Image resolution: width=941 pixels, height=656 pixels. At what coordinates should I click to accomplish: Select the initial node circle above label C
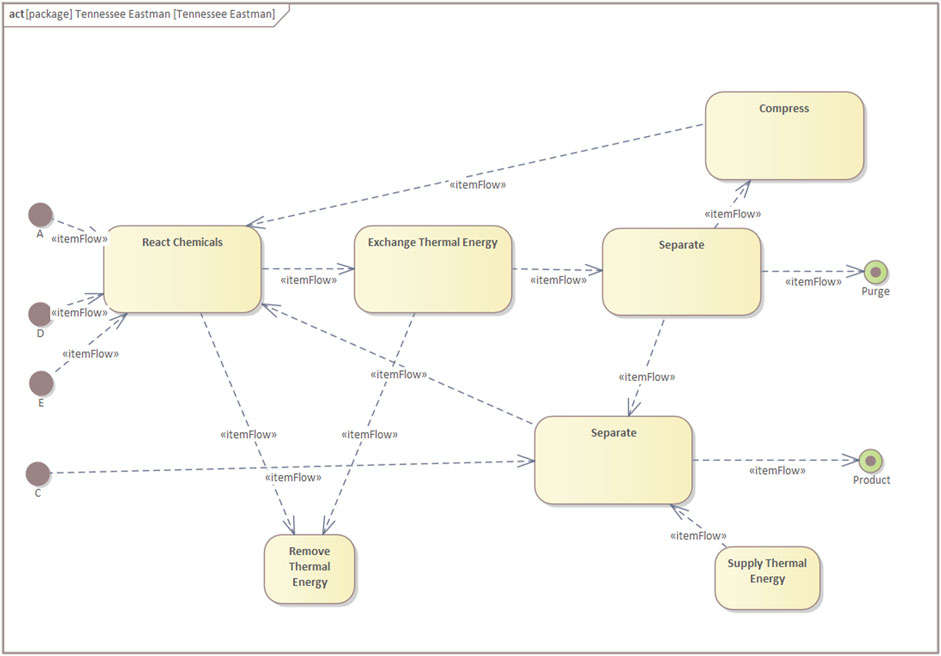[38, 474]
